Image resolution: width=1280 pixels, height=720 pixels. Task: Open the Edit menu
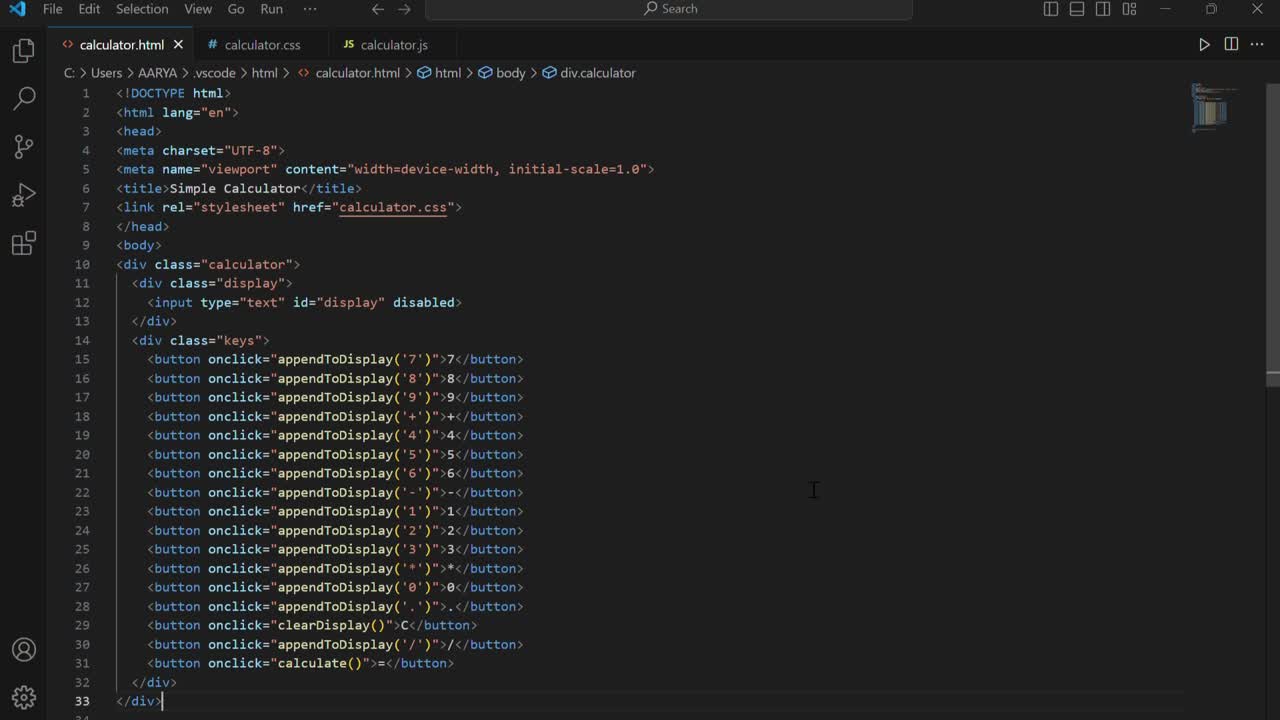point(89,9)
